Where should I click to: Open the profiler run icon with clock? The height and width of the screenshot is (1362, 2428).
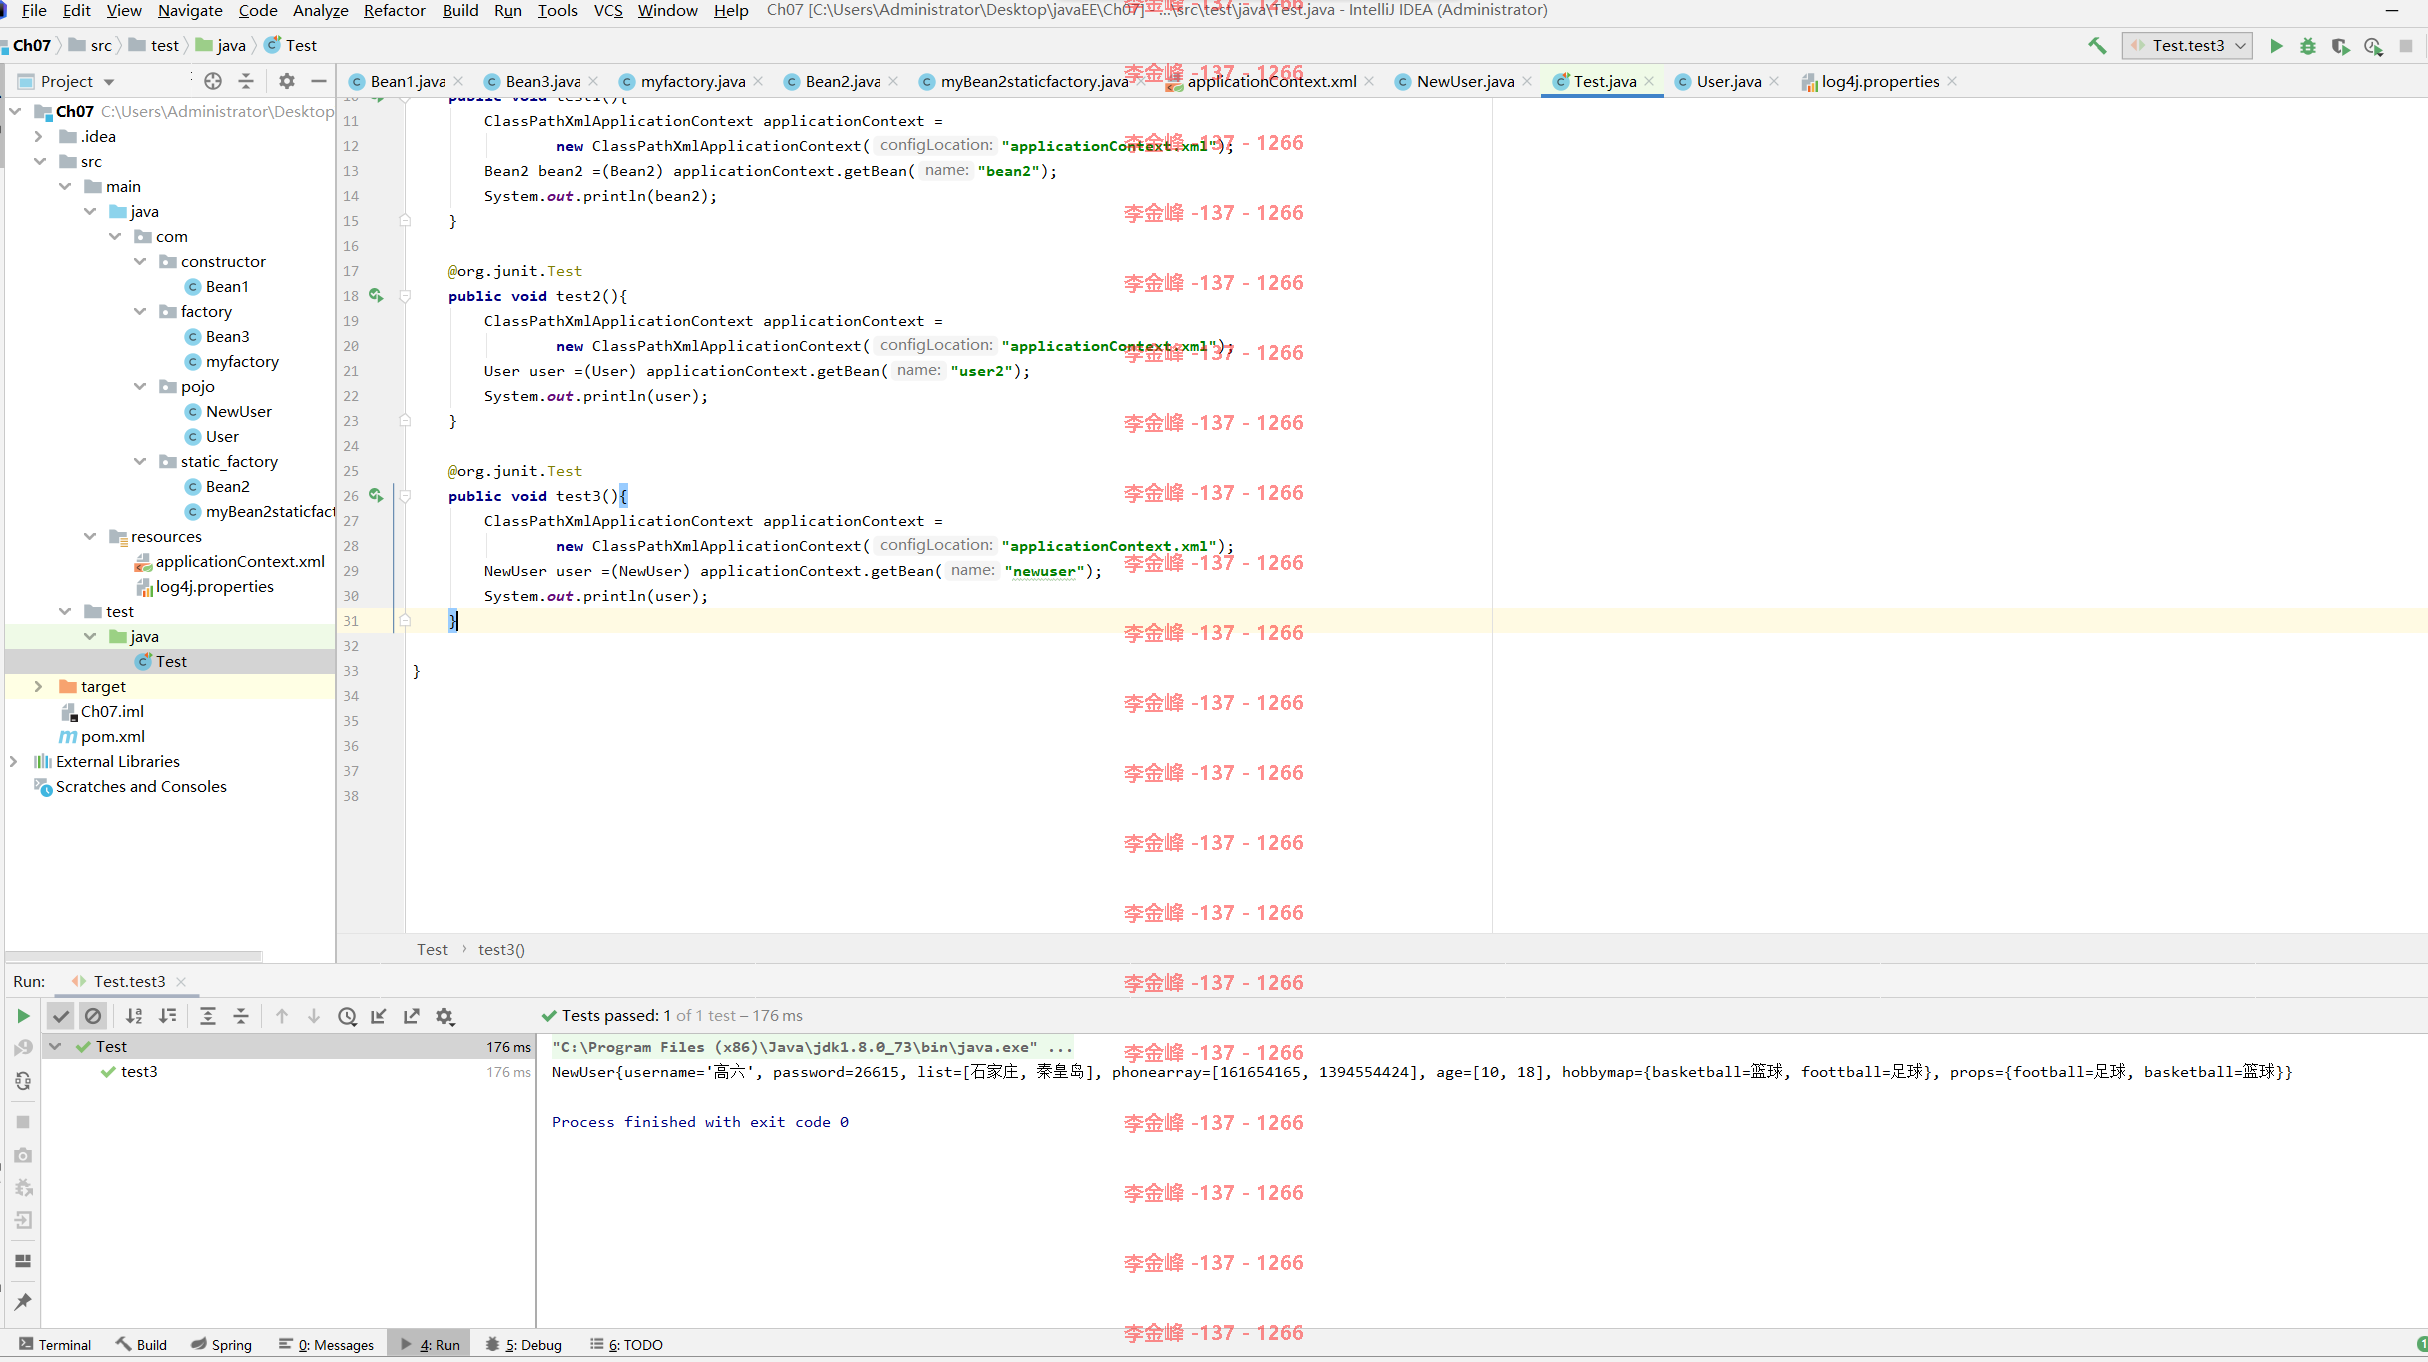click(x=2373, y=45)
